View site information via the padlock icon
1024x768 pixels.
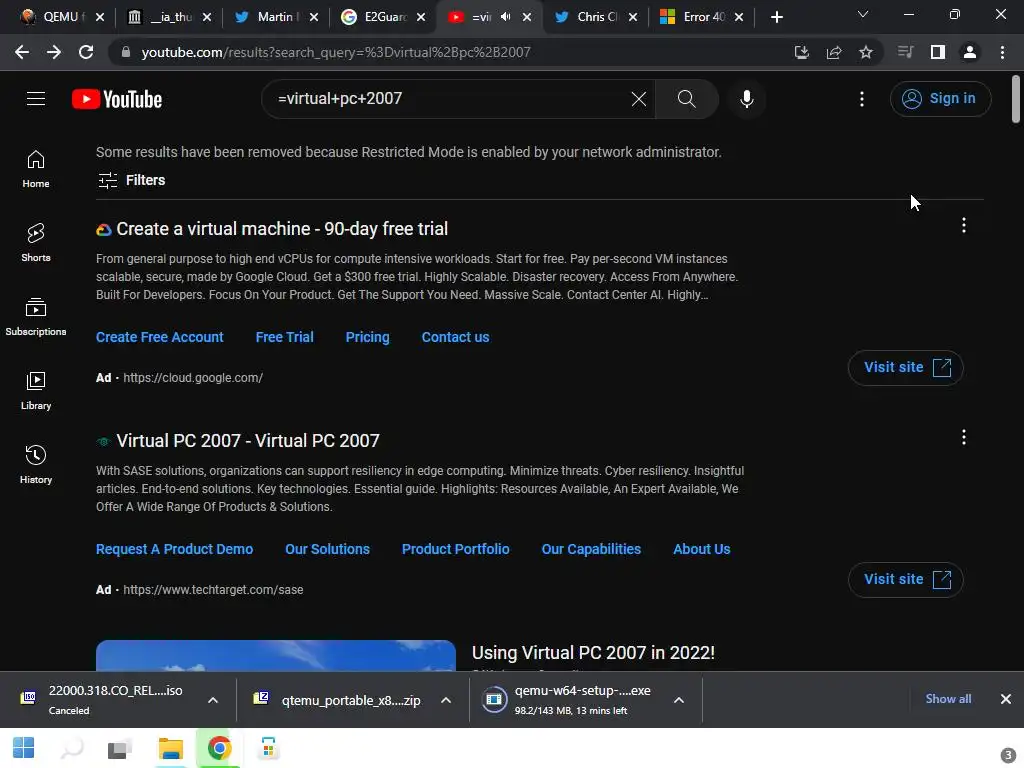126,52
